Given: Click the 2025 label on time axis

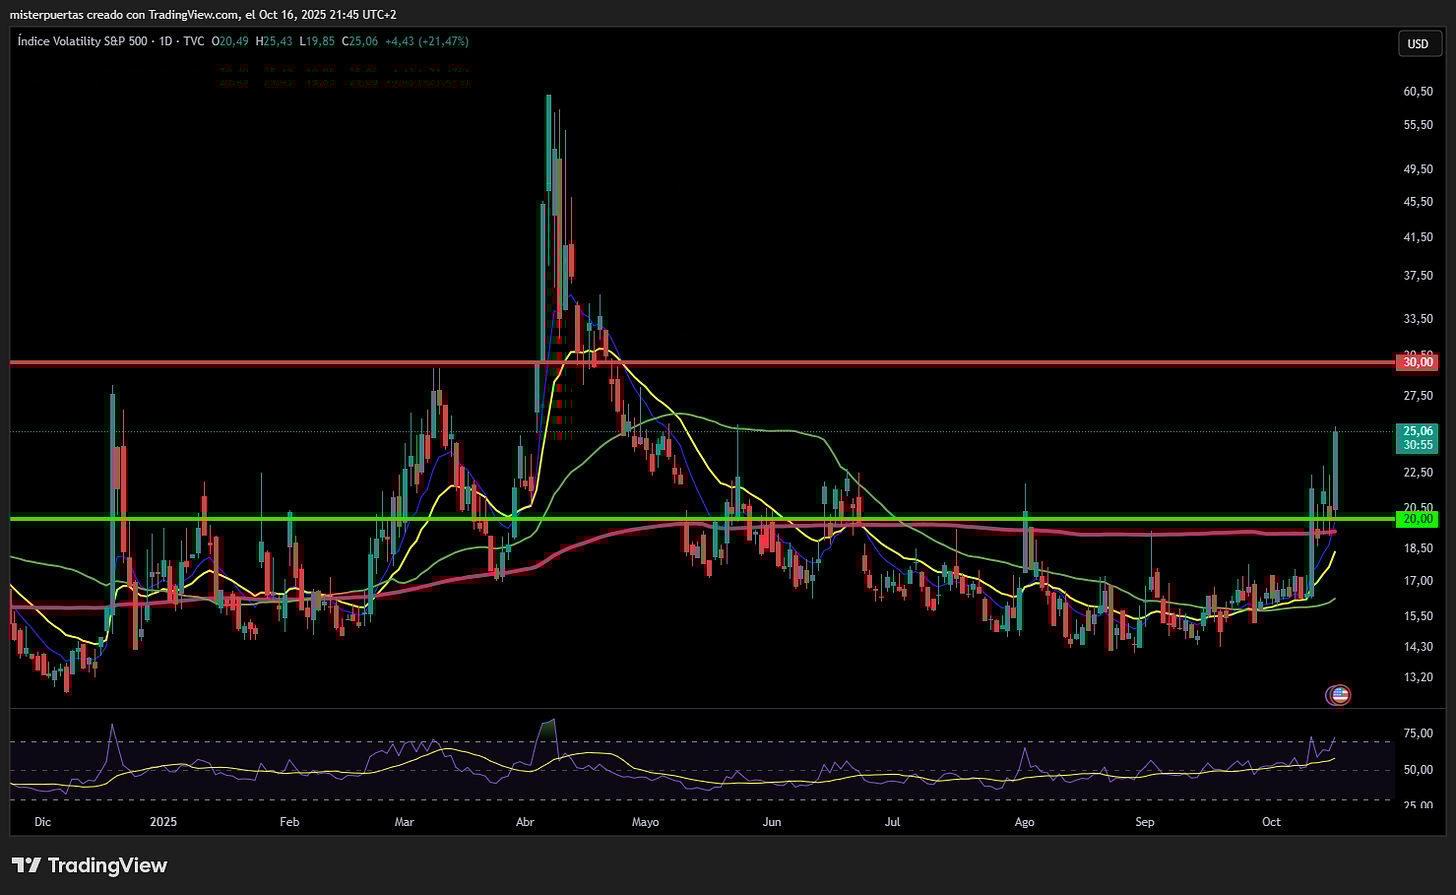Looking at the screenshot, I should point(163,822).
